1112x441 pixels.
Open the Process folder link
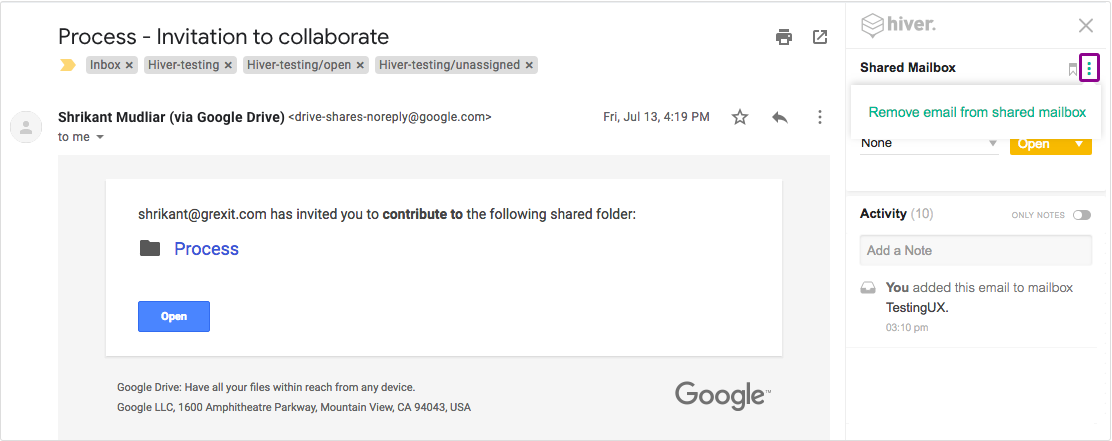click(206, 249)
